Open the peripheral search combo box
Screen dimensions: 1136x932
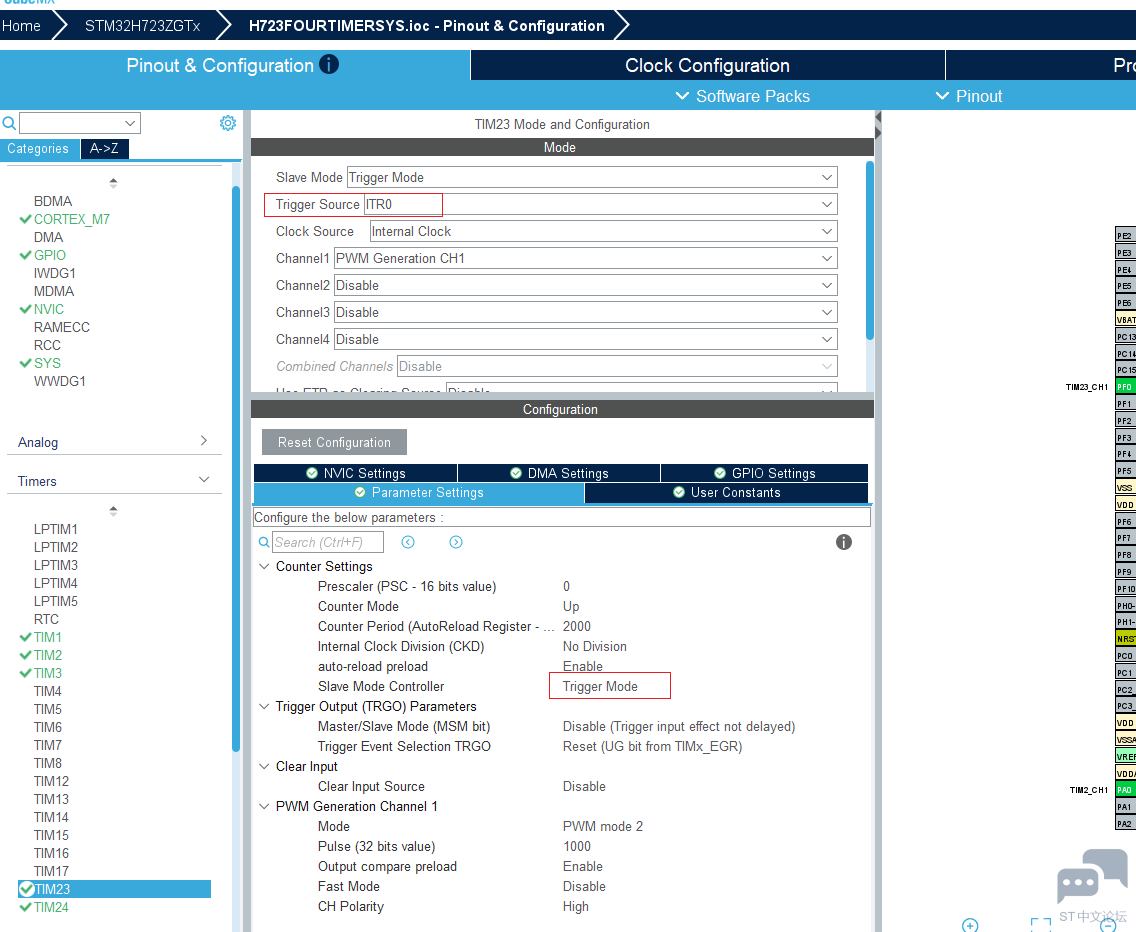click(x=80, y=123)
